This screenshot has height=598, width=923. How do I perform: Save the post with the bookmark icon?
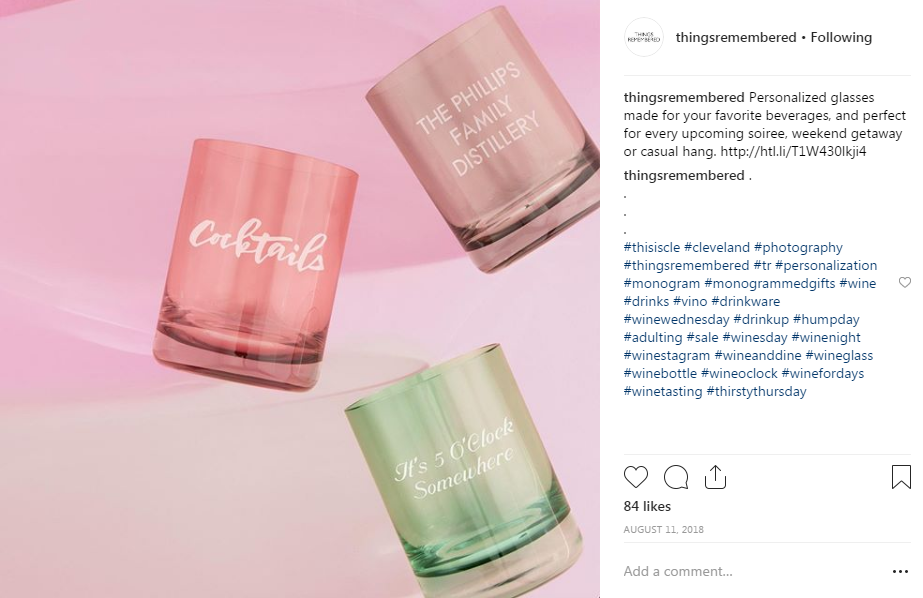click(901, 477)
